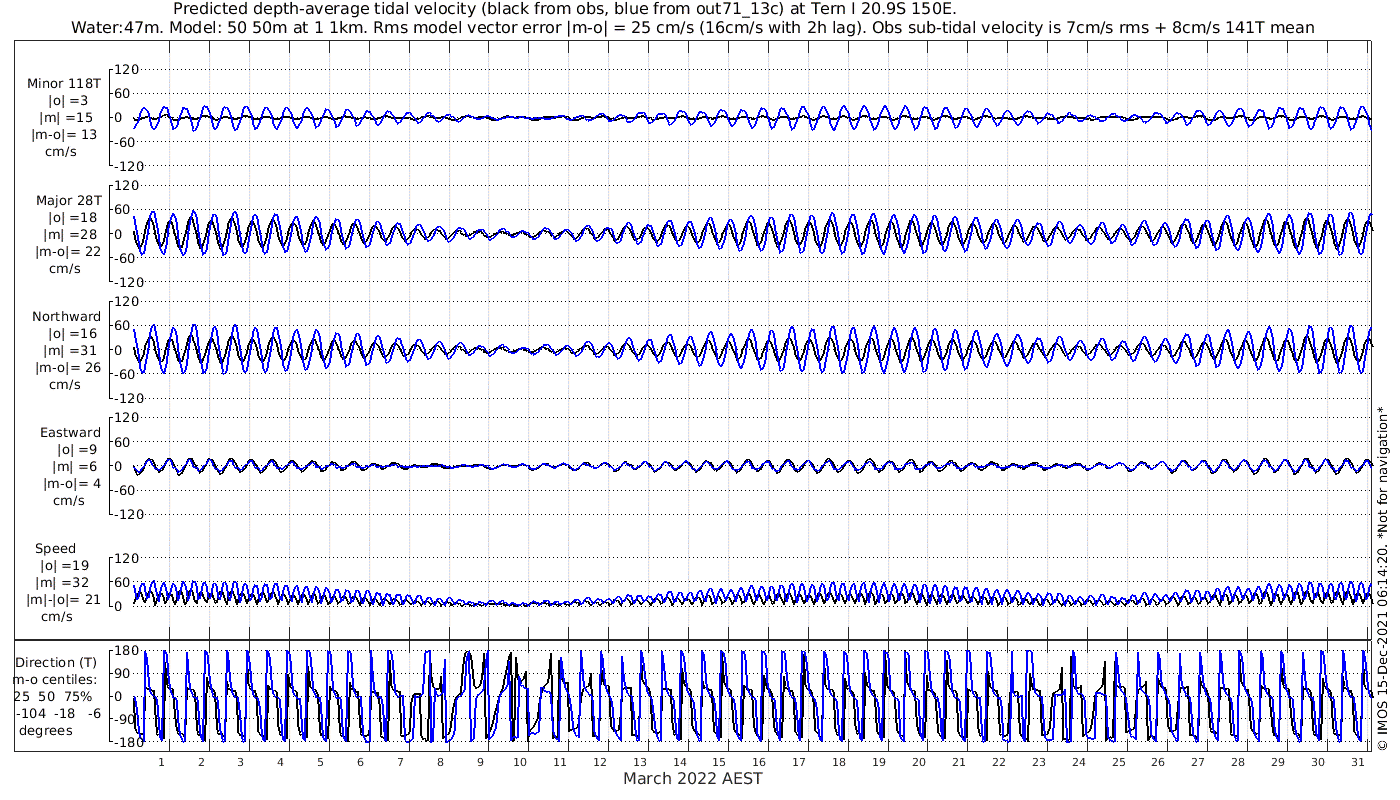This screenshot has height=800, width=1400.
Task: Click day '10' on the date axis
Action: 519,761
